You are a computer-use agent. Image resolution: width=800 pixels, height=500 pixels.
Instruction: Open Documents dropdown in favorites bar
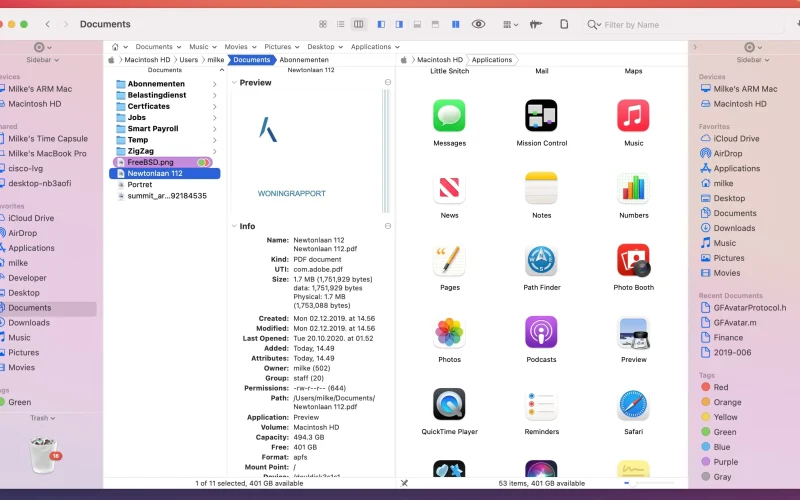pyautogui.click(x=158, y=46)
